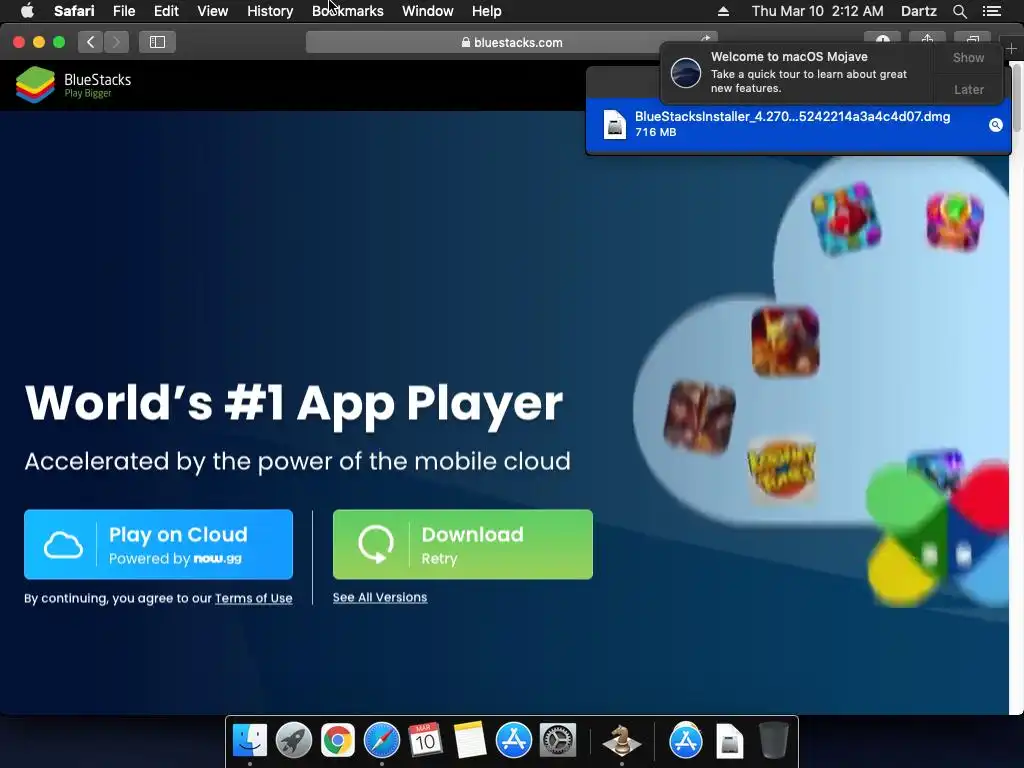Go back with Safari back arrow
This screenshot has height=768, width=1024.
pos(91,42)
